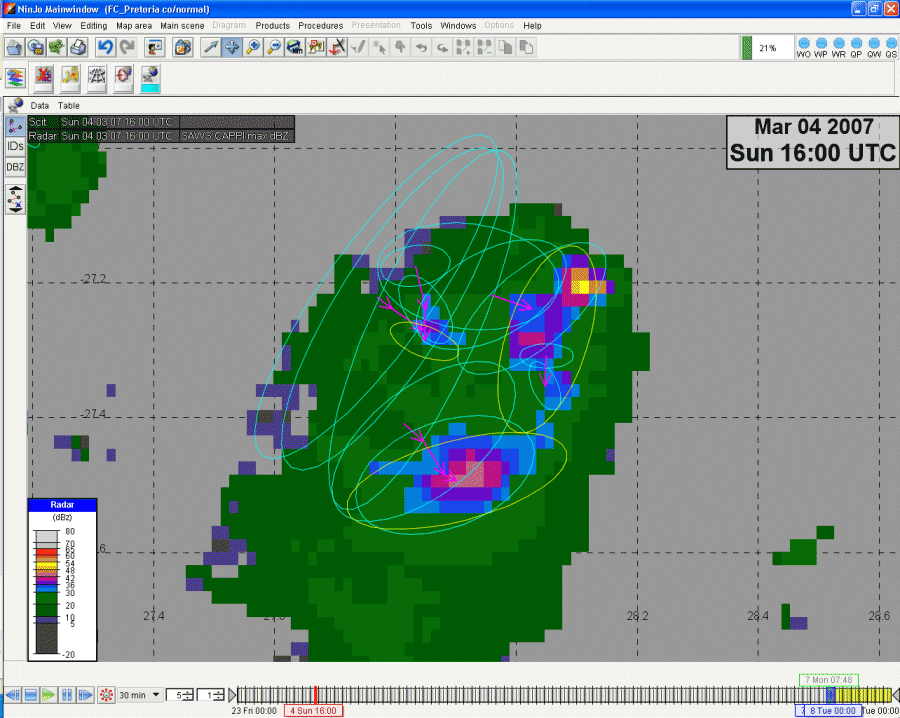The width and height of the screenshot is (900, 718).
Task: Click the red time marker on timeline
Action: tap(315, 694)
